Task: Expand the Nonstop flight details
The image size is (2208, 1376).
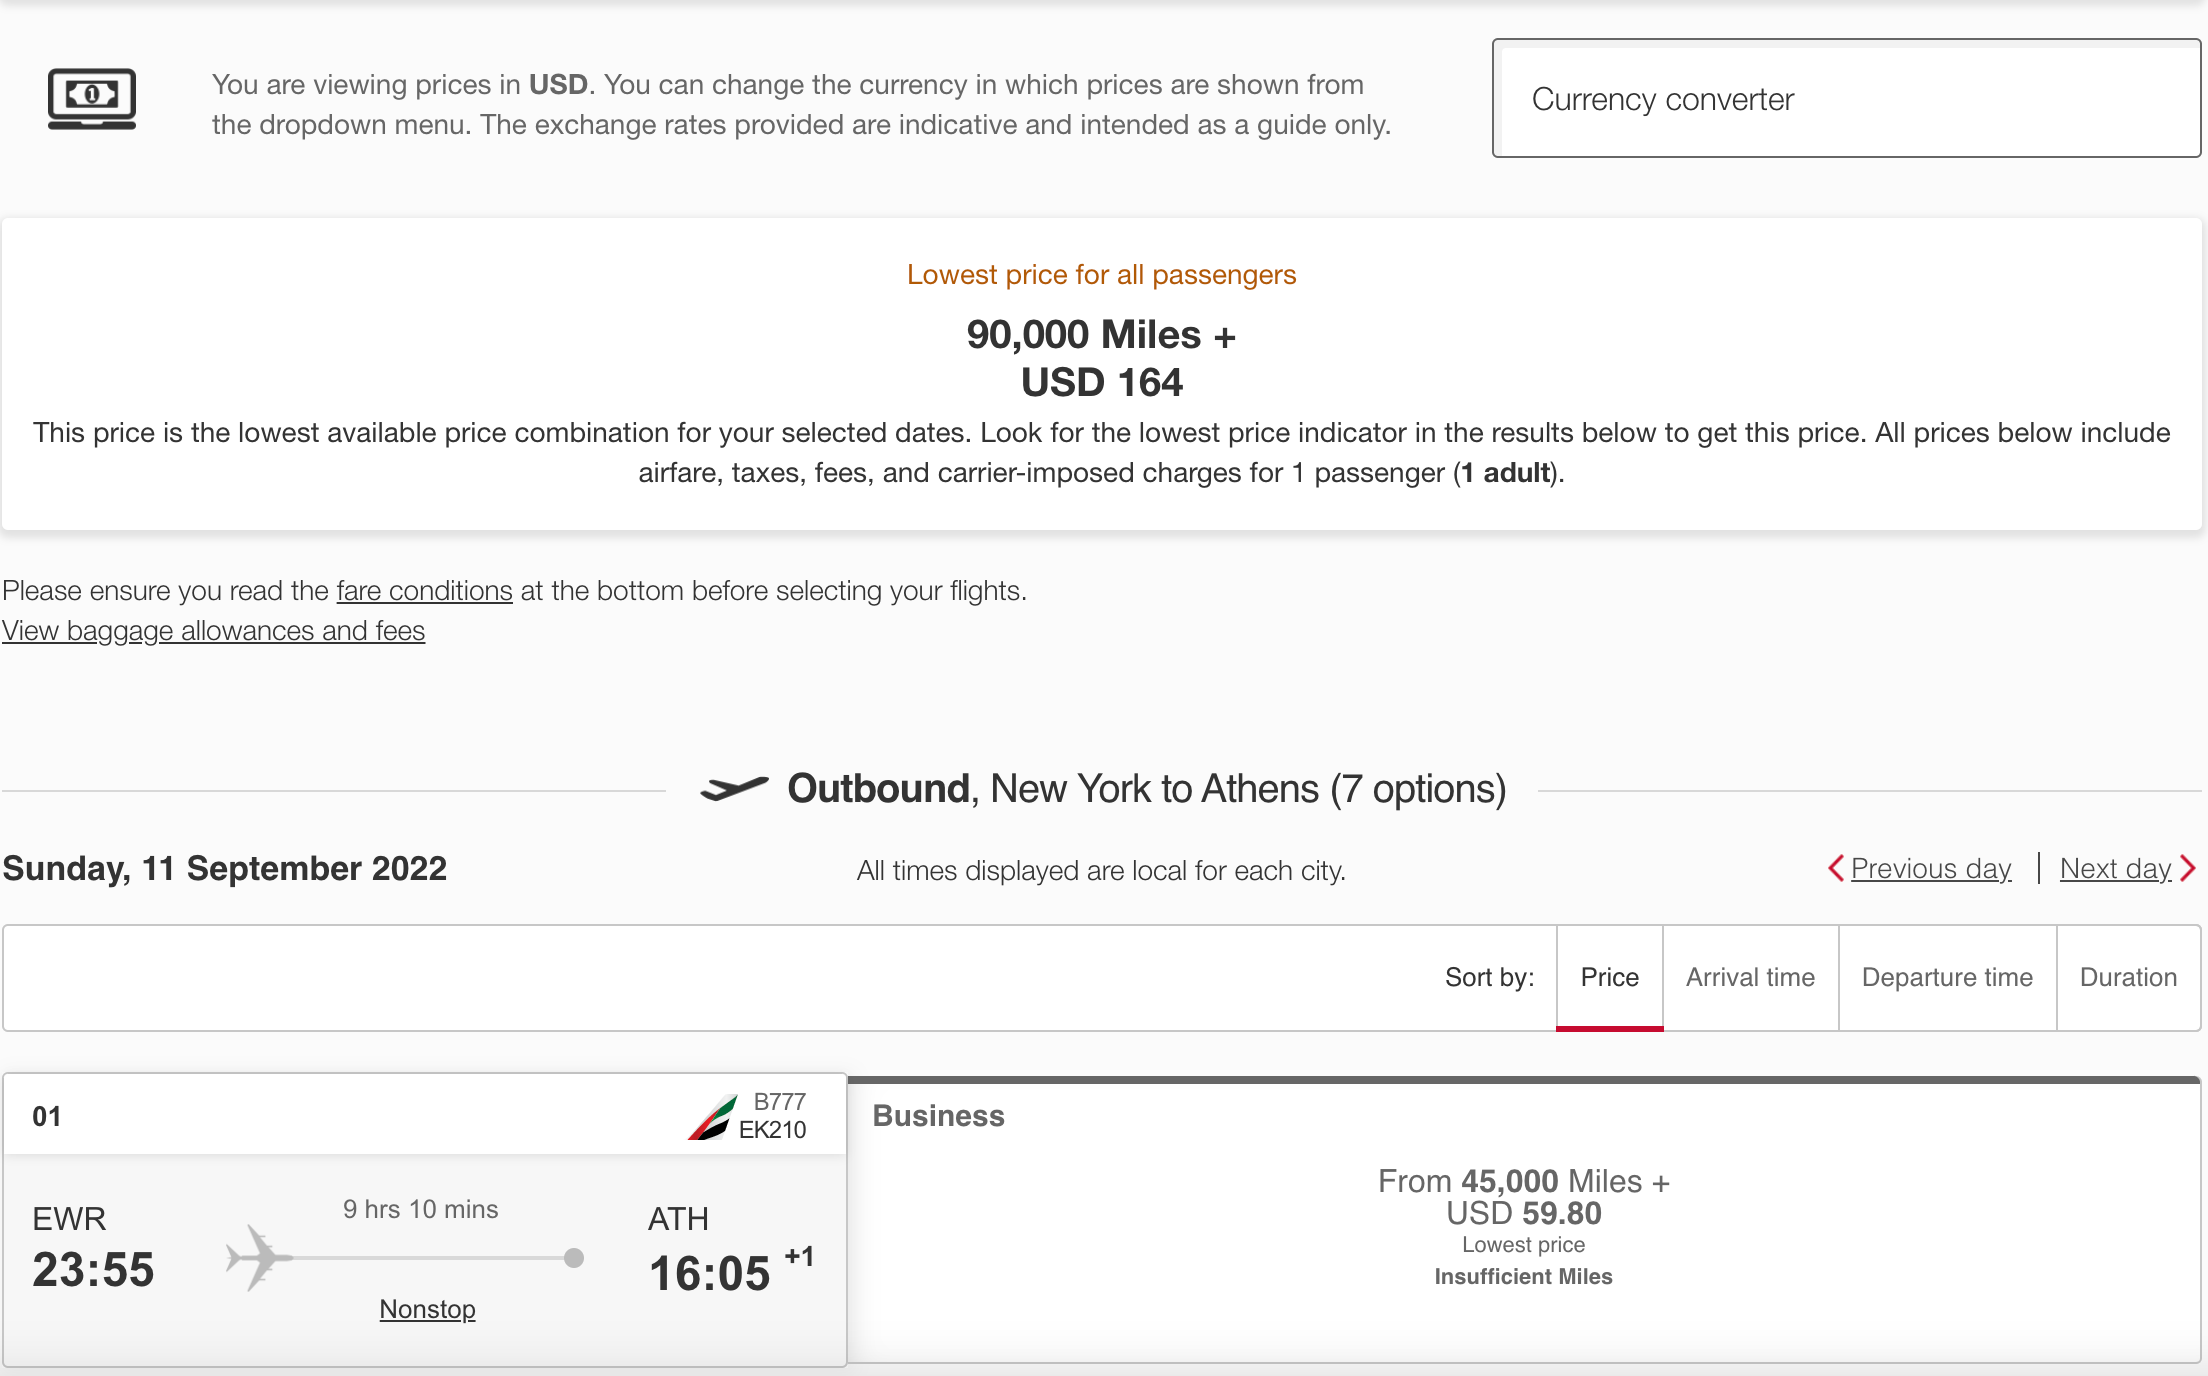Action: (x=427, y=1308)
